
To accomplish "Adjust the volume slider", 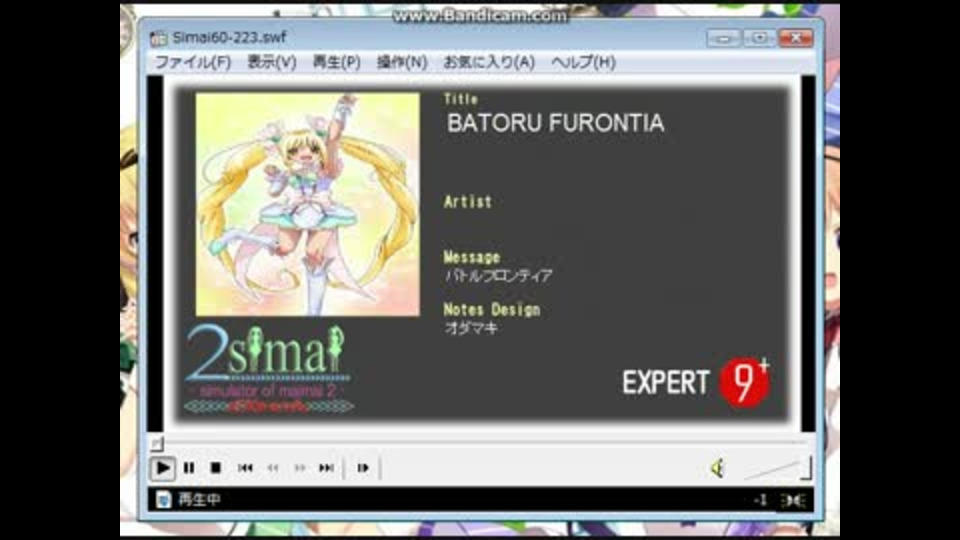I will coord(778,468).
